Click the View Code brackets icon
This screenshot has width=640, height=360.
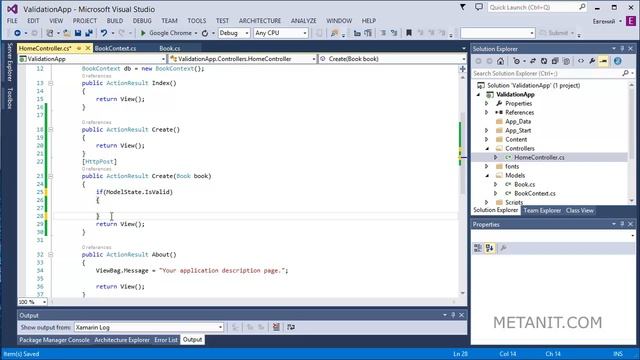coord(580,61)
